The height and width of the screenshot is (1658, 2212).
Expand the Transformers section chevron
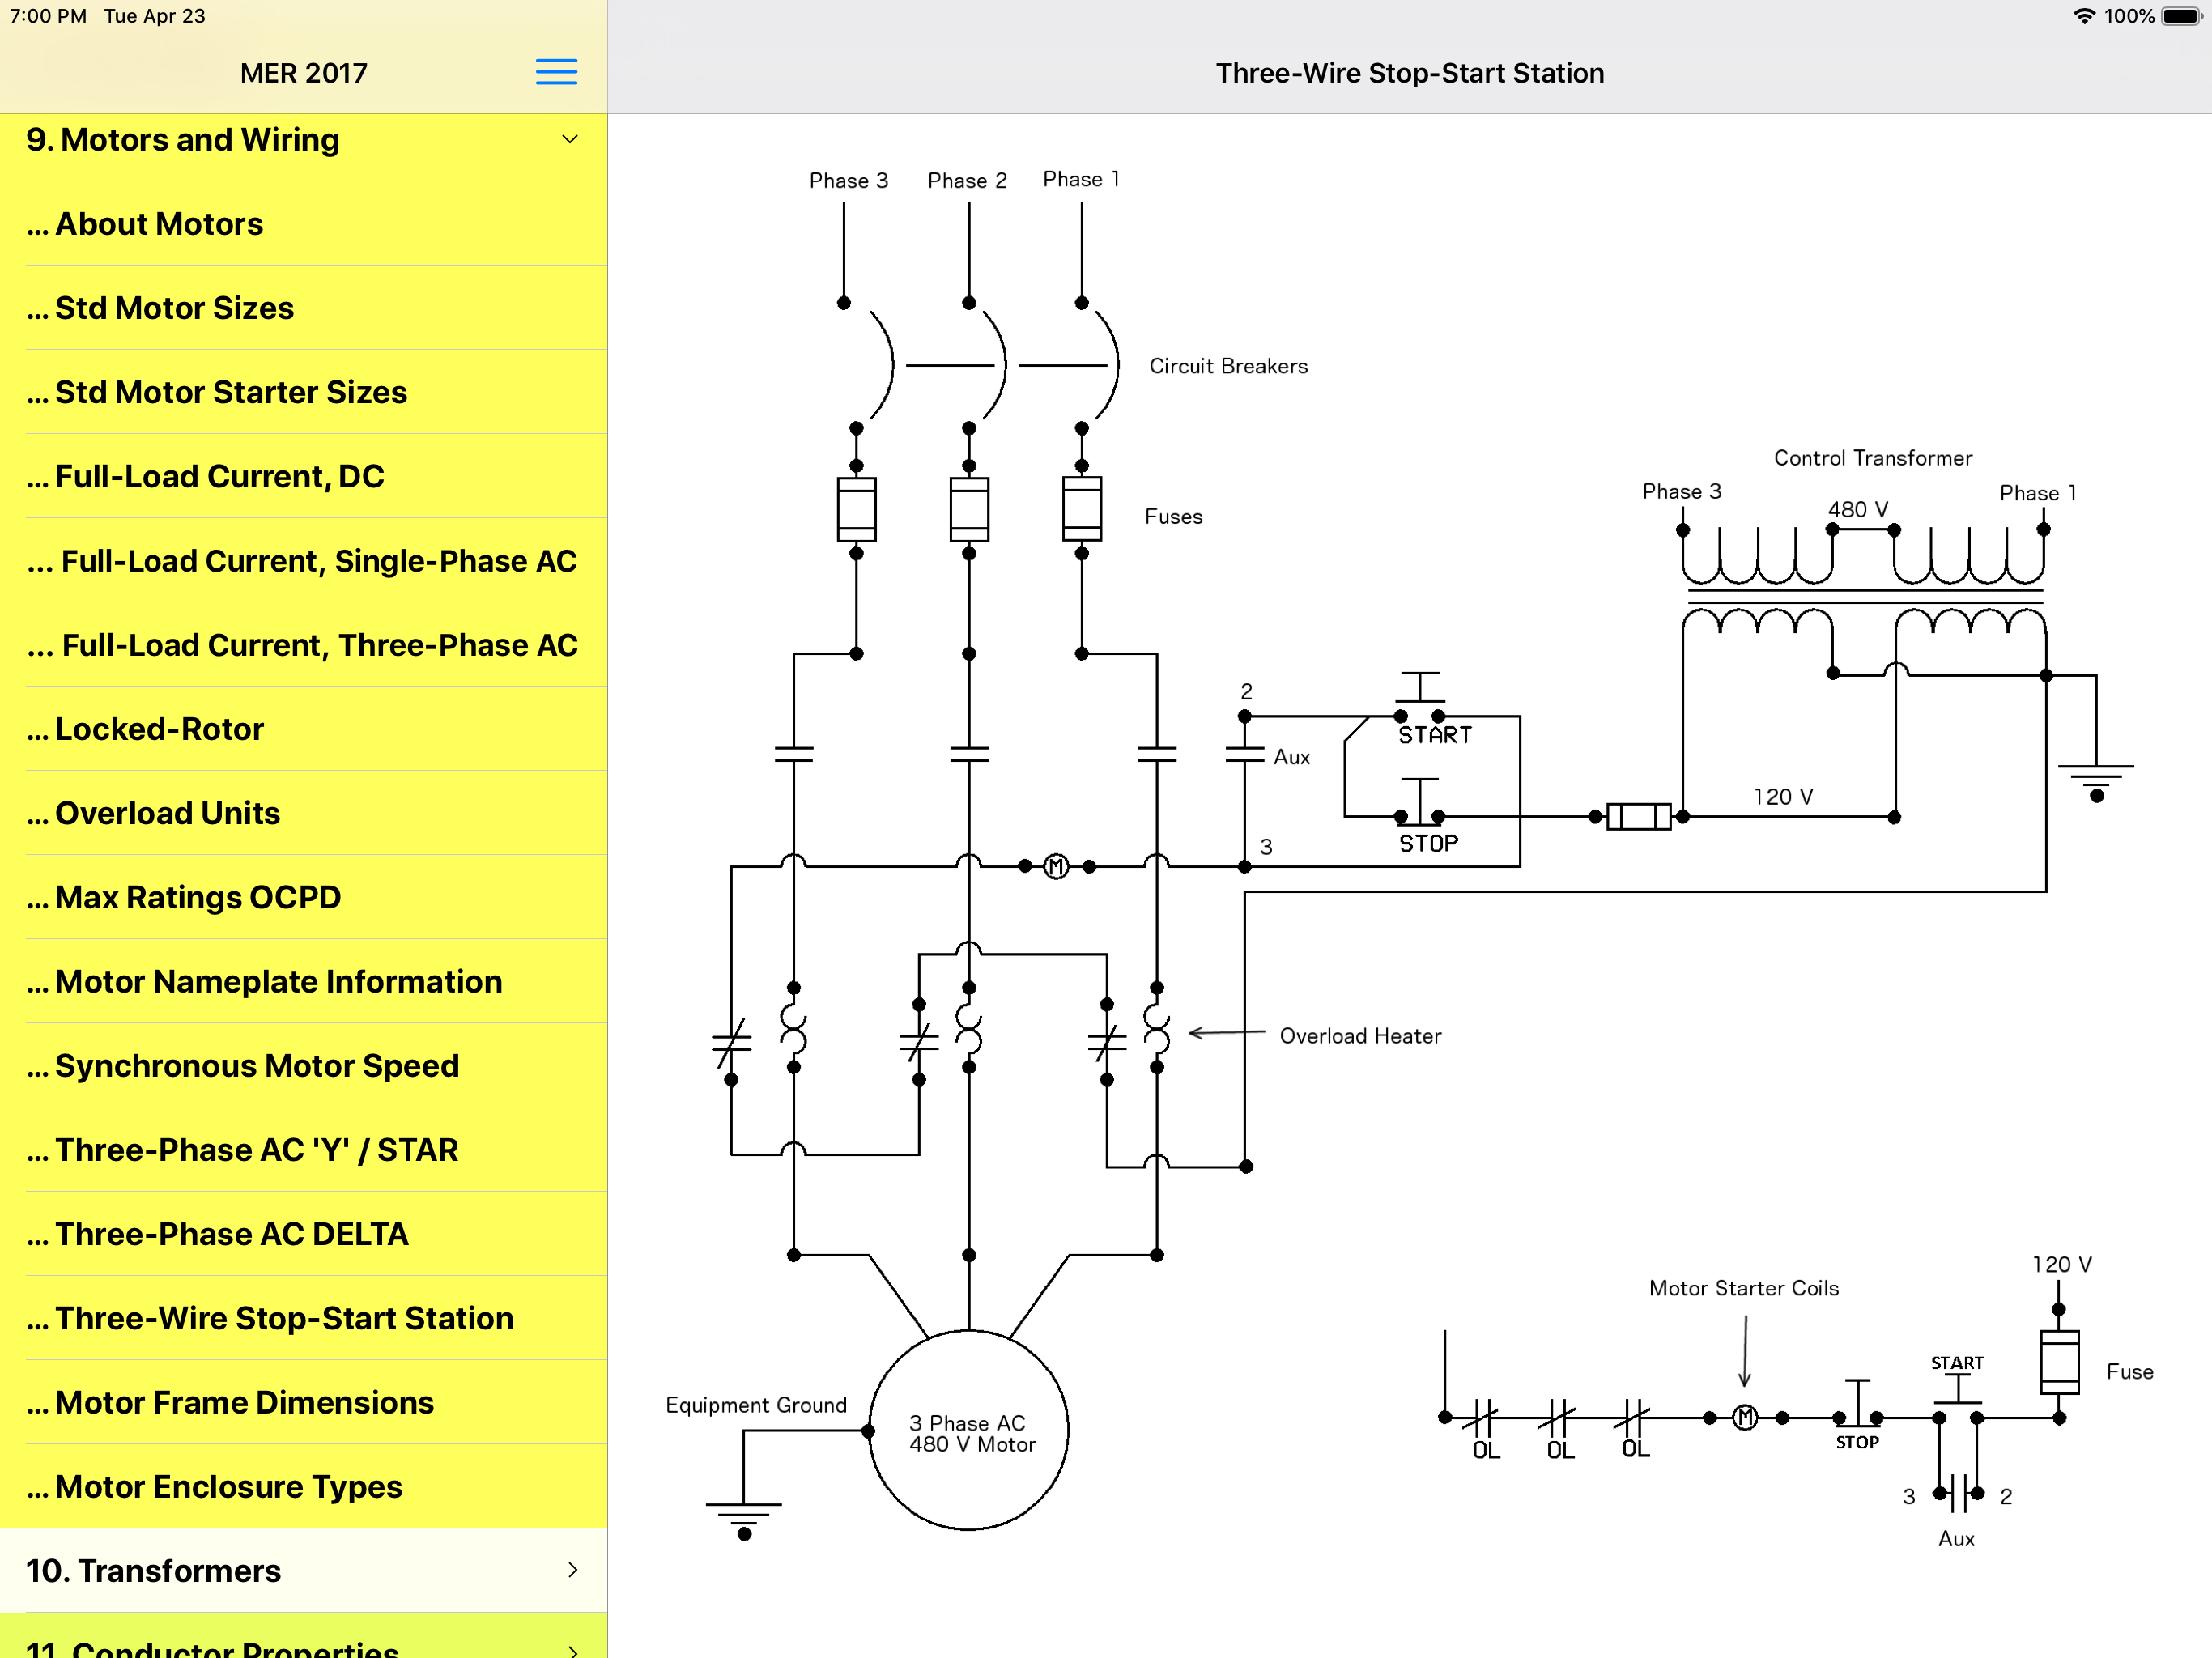point(572,1570)
